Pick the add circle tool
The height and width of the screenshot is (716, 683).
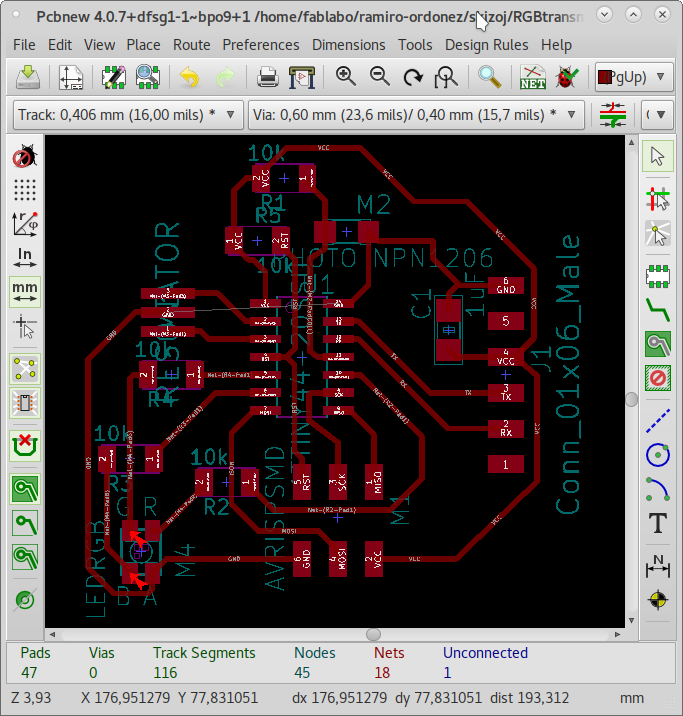coord(657,455)
